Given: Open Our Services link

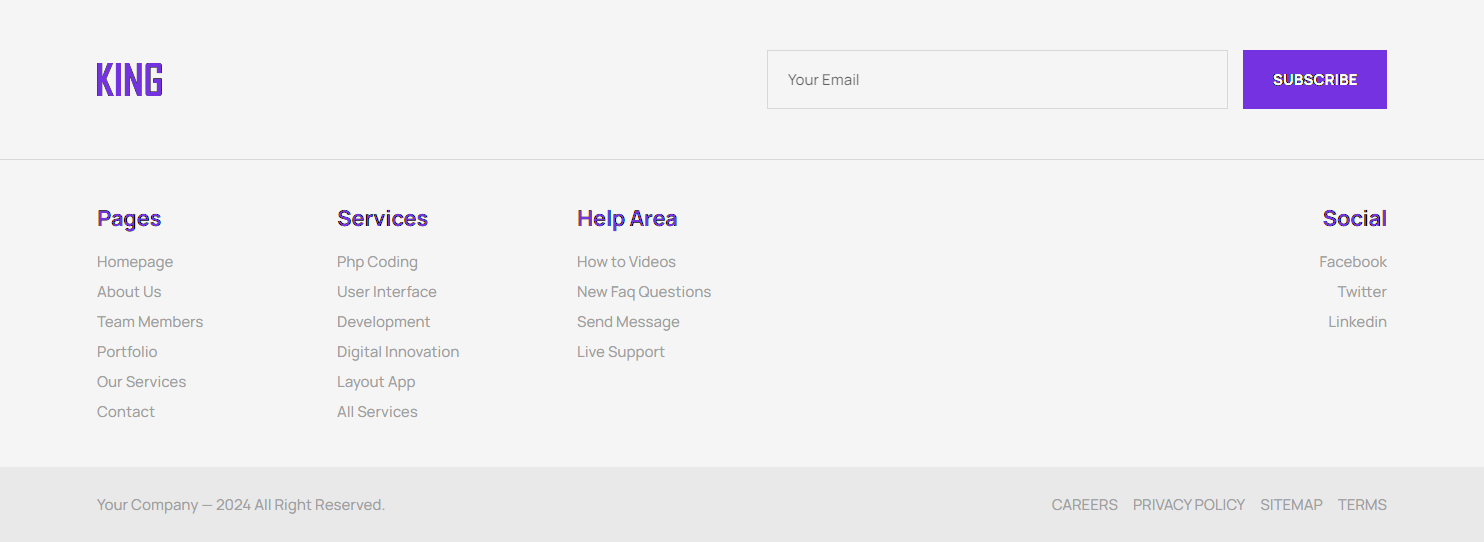Looking at the screenshot, I should (141, 382).
